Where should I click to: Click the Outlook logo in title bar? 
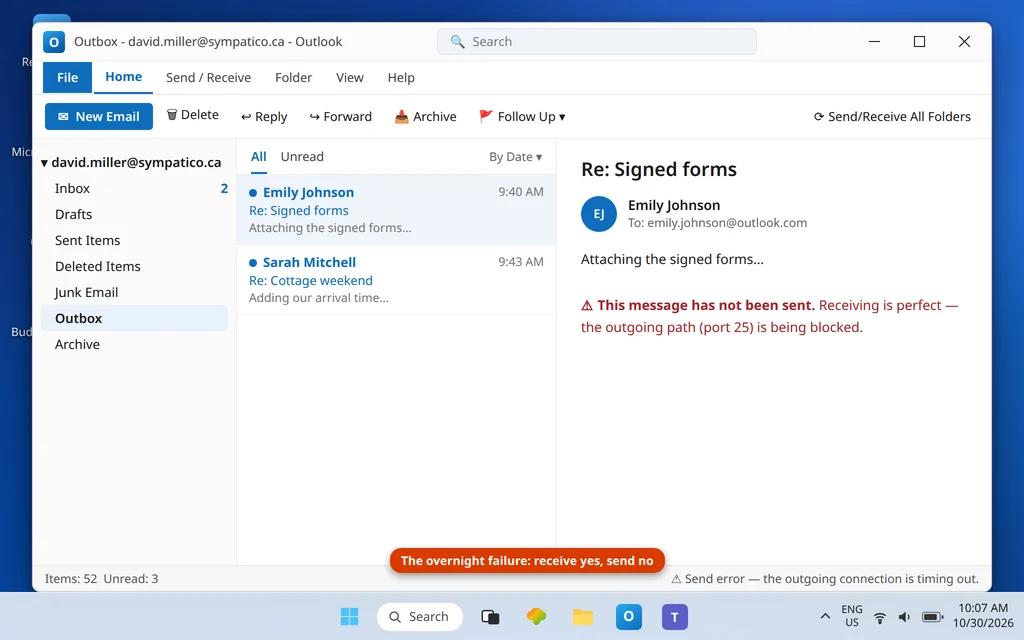(54, 42)
